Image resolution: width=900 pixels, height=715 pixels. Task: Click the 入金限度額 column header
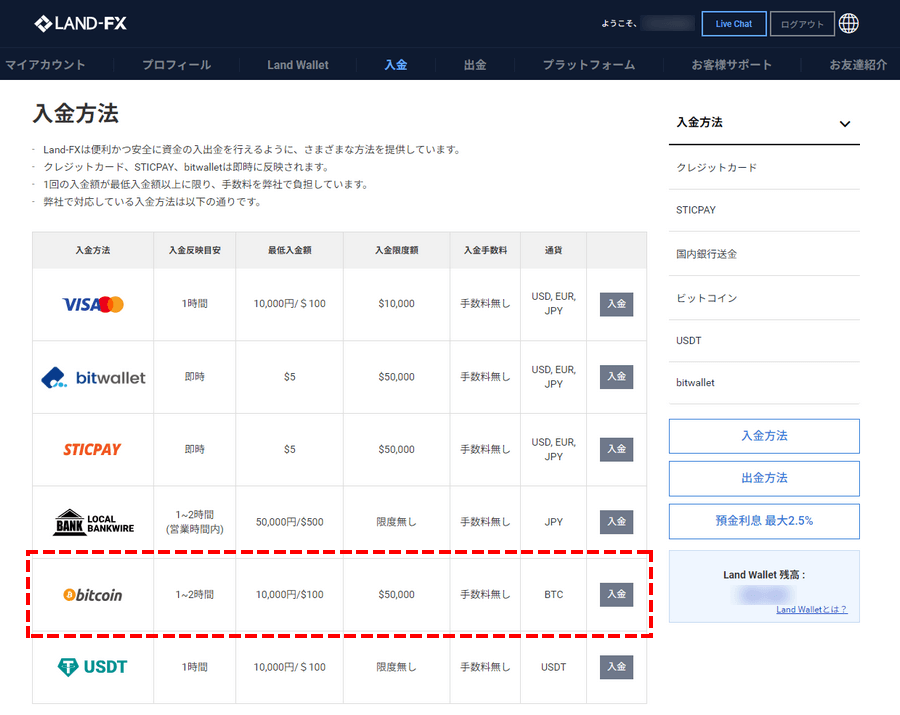coord(397,250)
